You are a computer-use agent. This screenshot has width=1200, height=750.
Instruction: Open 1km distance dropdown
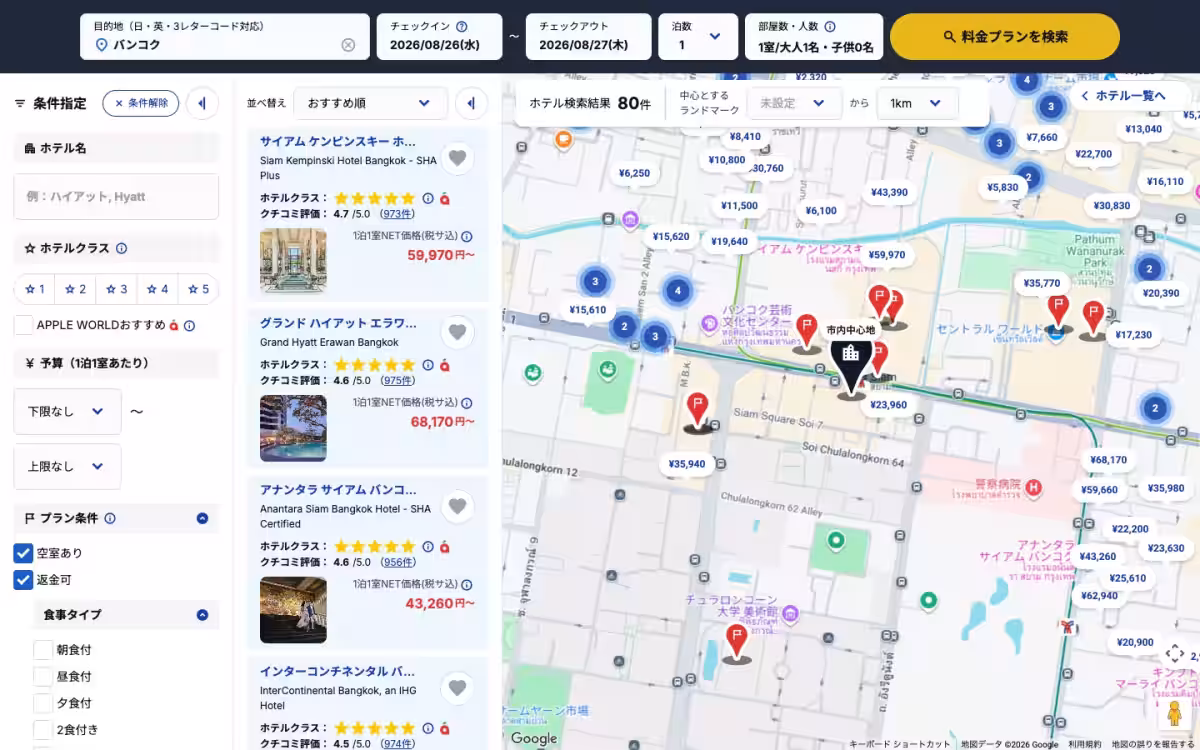[917, 103]
